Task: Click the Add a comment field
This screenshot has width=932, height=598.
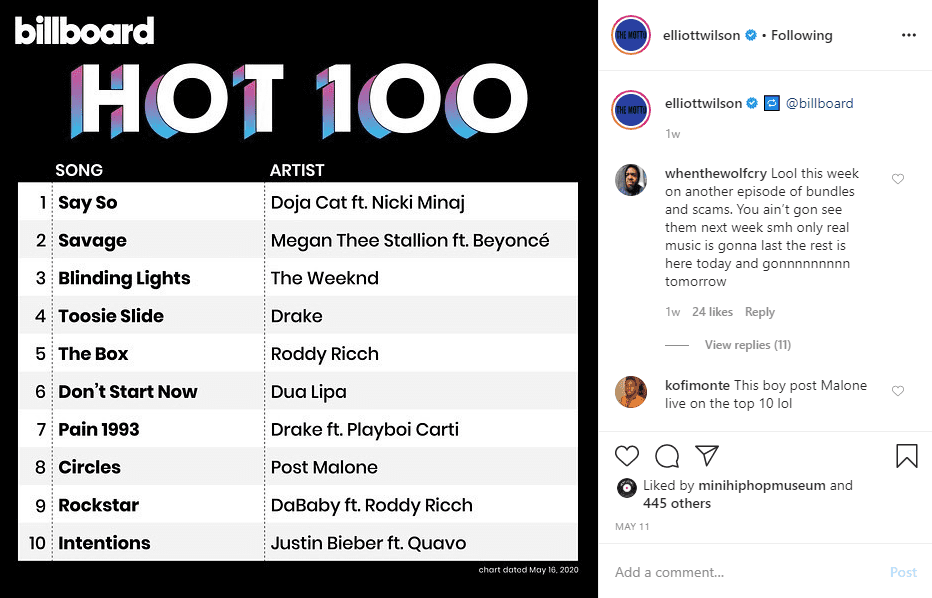Action: tap(743, 572)
